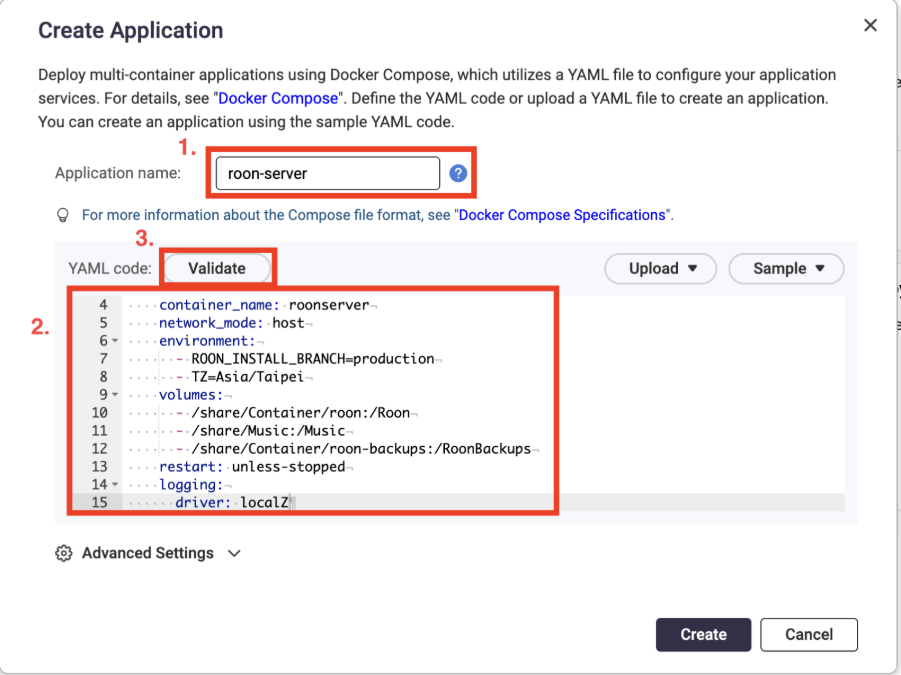Image resolution: width=901 pixels, height=675 pixels.
Task: Open the Docker Compose Specifications link
Action: [x=562, y=215]
